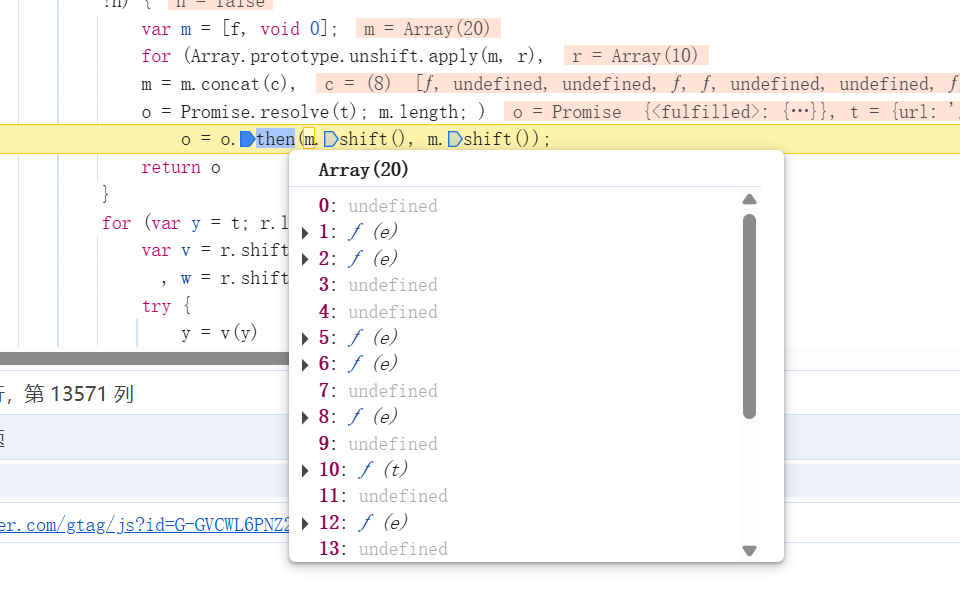
Task: Click the popup scrollbar up arrow
Action: pos(749,199)
